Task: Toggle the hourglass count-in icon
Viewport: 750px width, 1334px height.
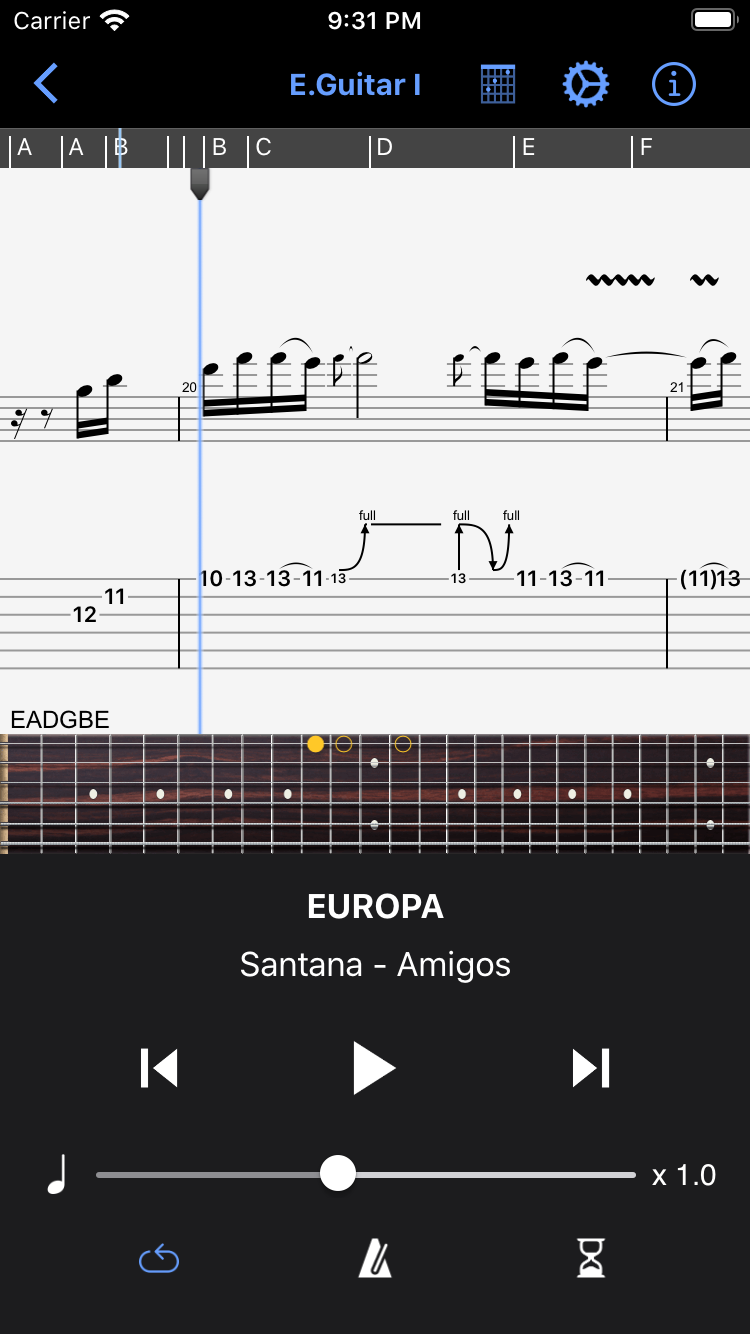Action: pyautogui.click(x=591, y=1258)
